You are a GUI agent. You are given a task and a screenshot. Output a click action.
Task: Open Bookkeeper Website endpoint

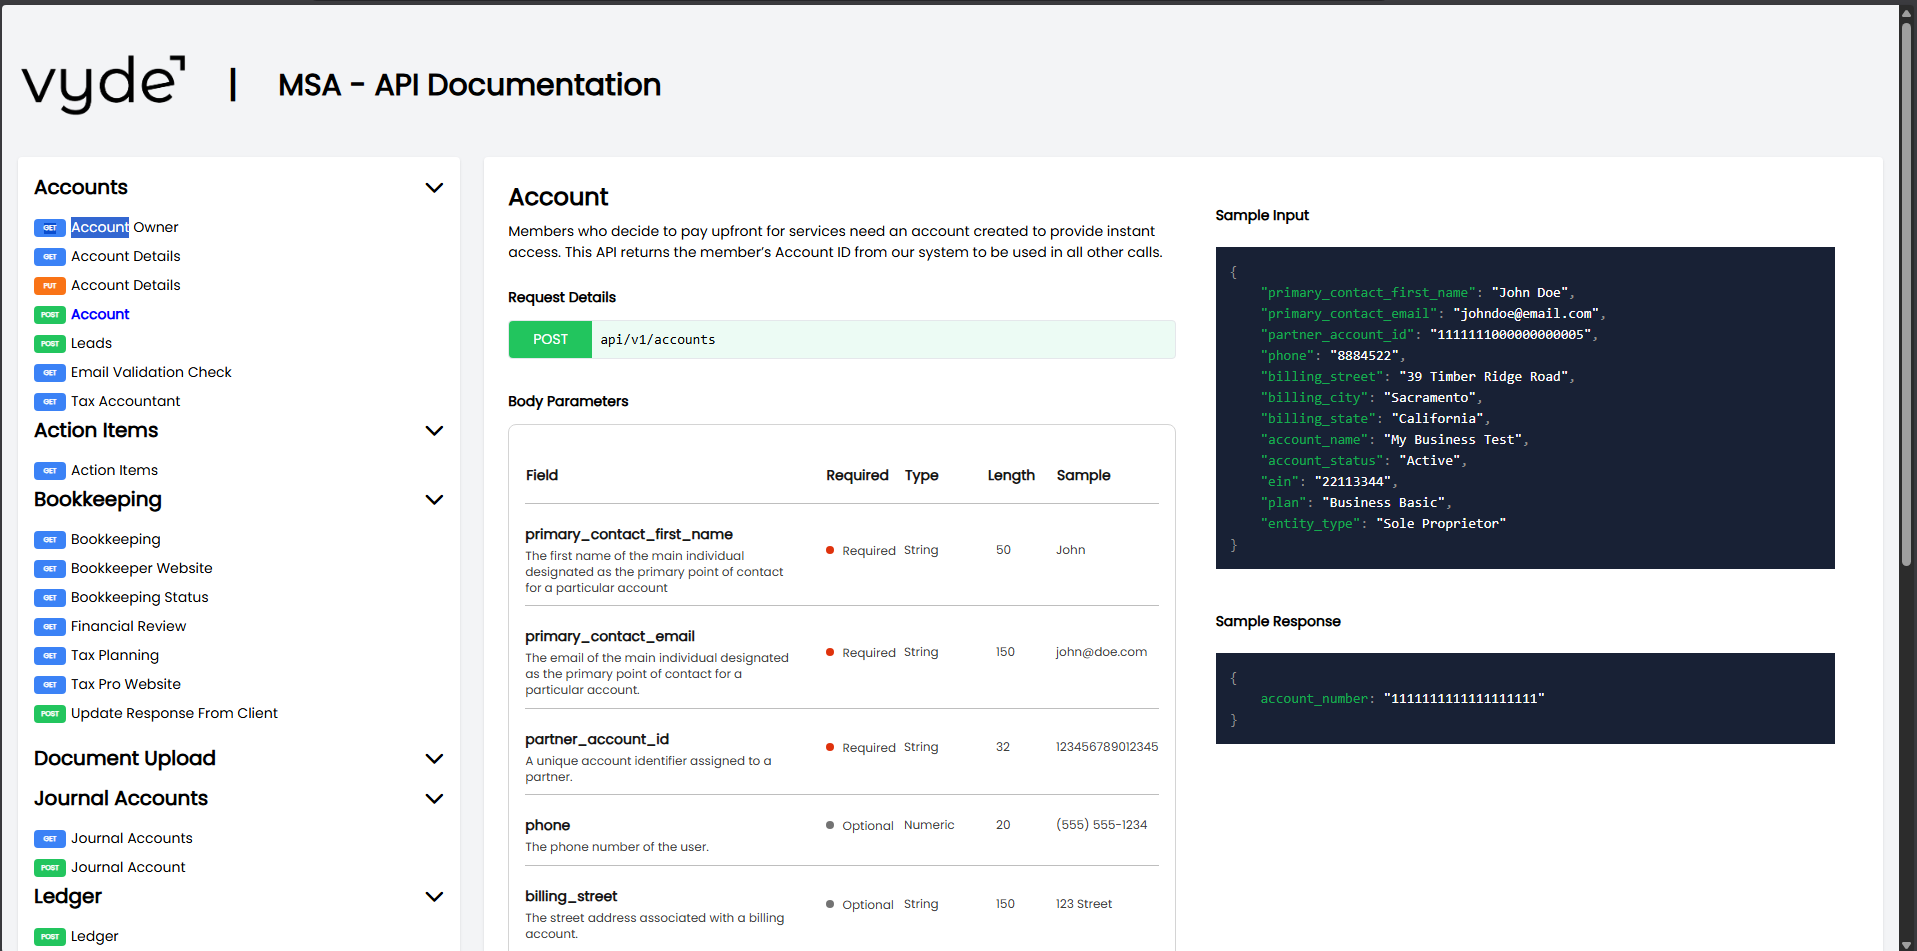pyautogui.click(x=142, y=568)
